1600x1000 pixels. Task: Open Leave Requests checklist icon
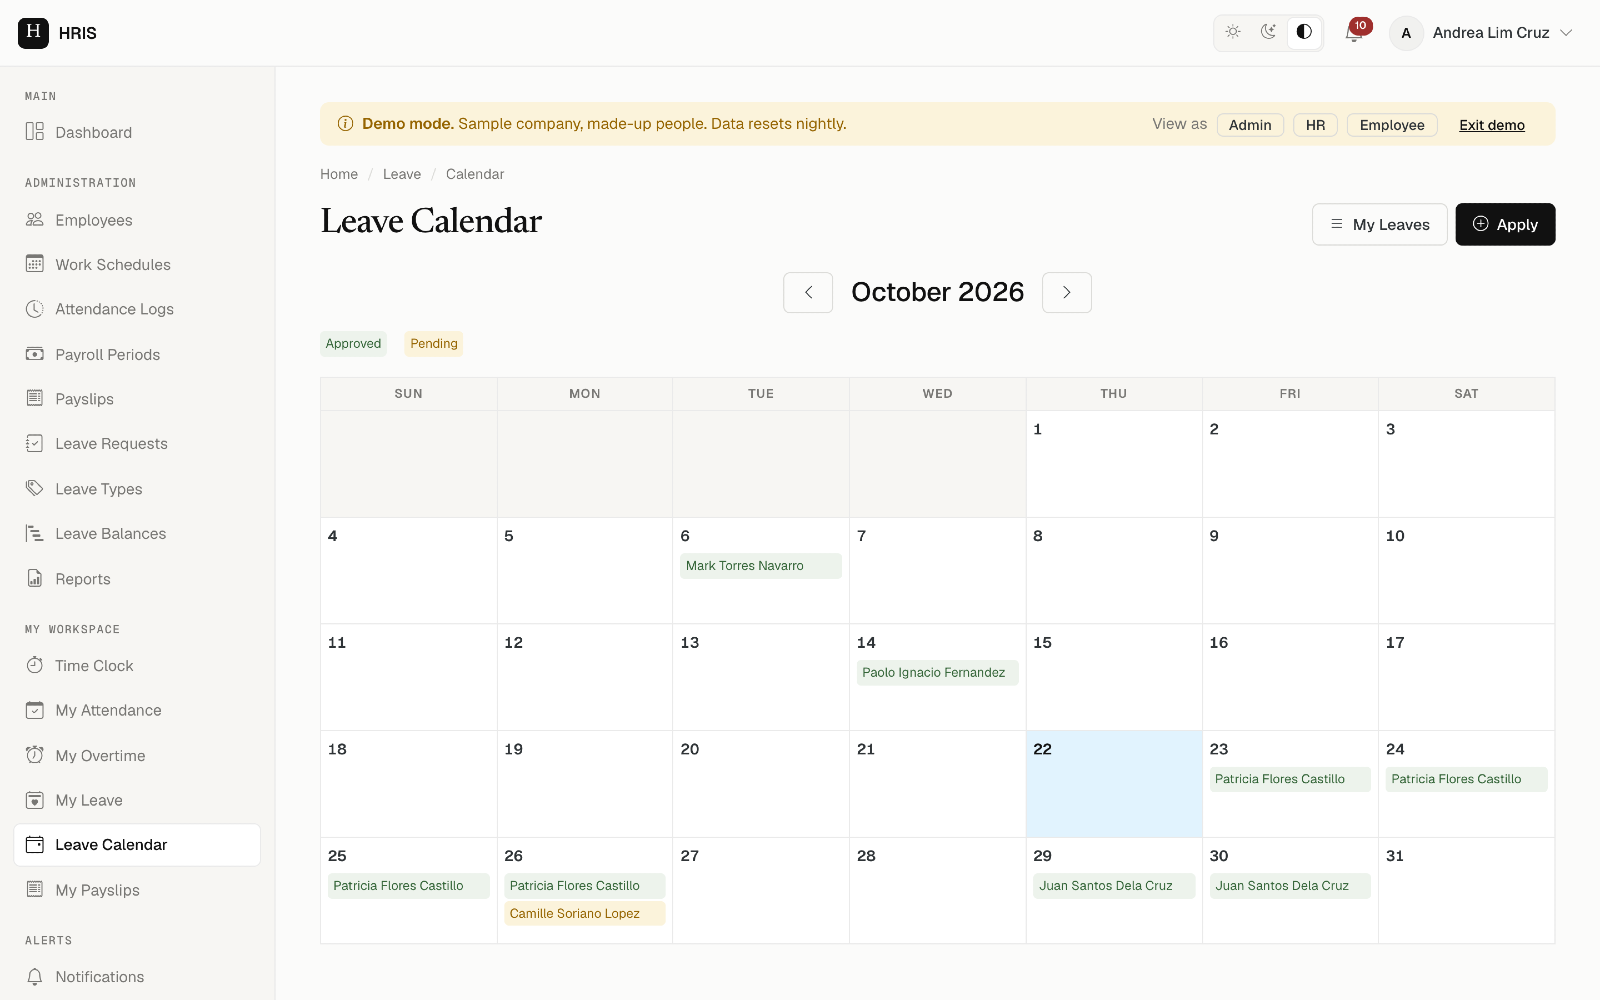(35, 443)
